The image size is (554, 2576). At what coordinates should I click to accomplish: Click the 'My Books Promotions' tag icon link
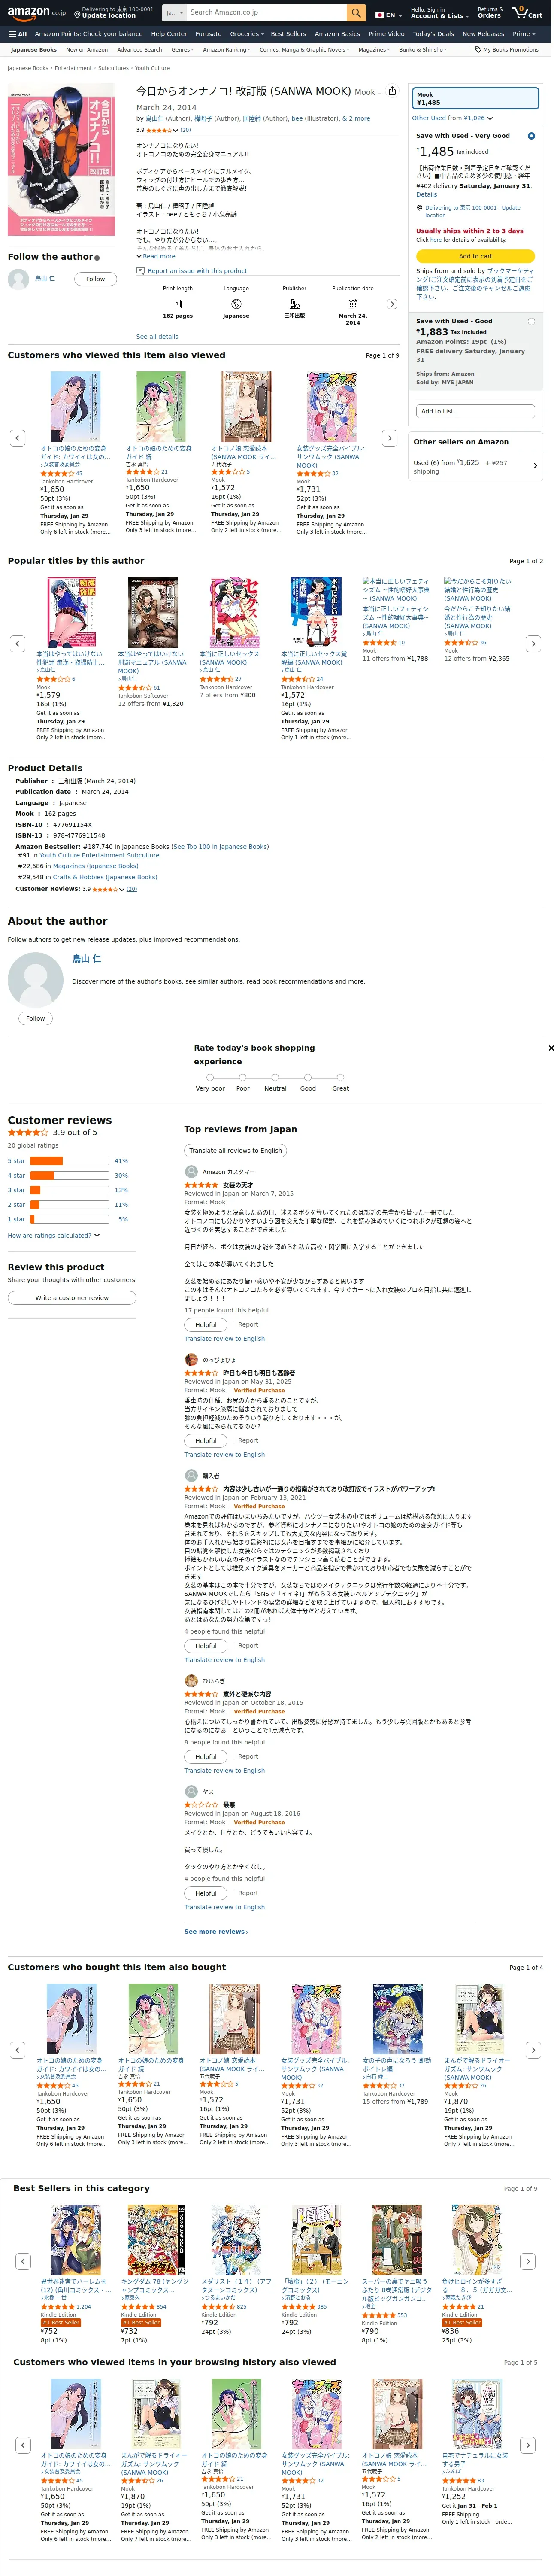[x=506, y=49]
